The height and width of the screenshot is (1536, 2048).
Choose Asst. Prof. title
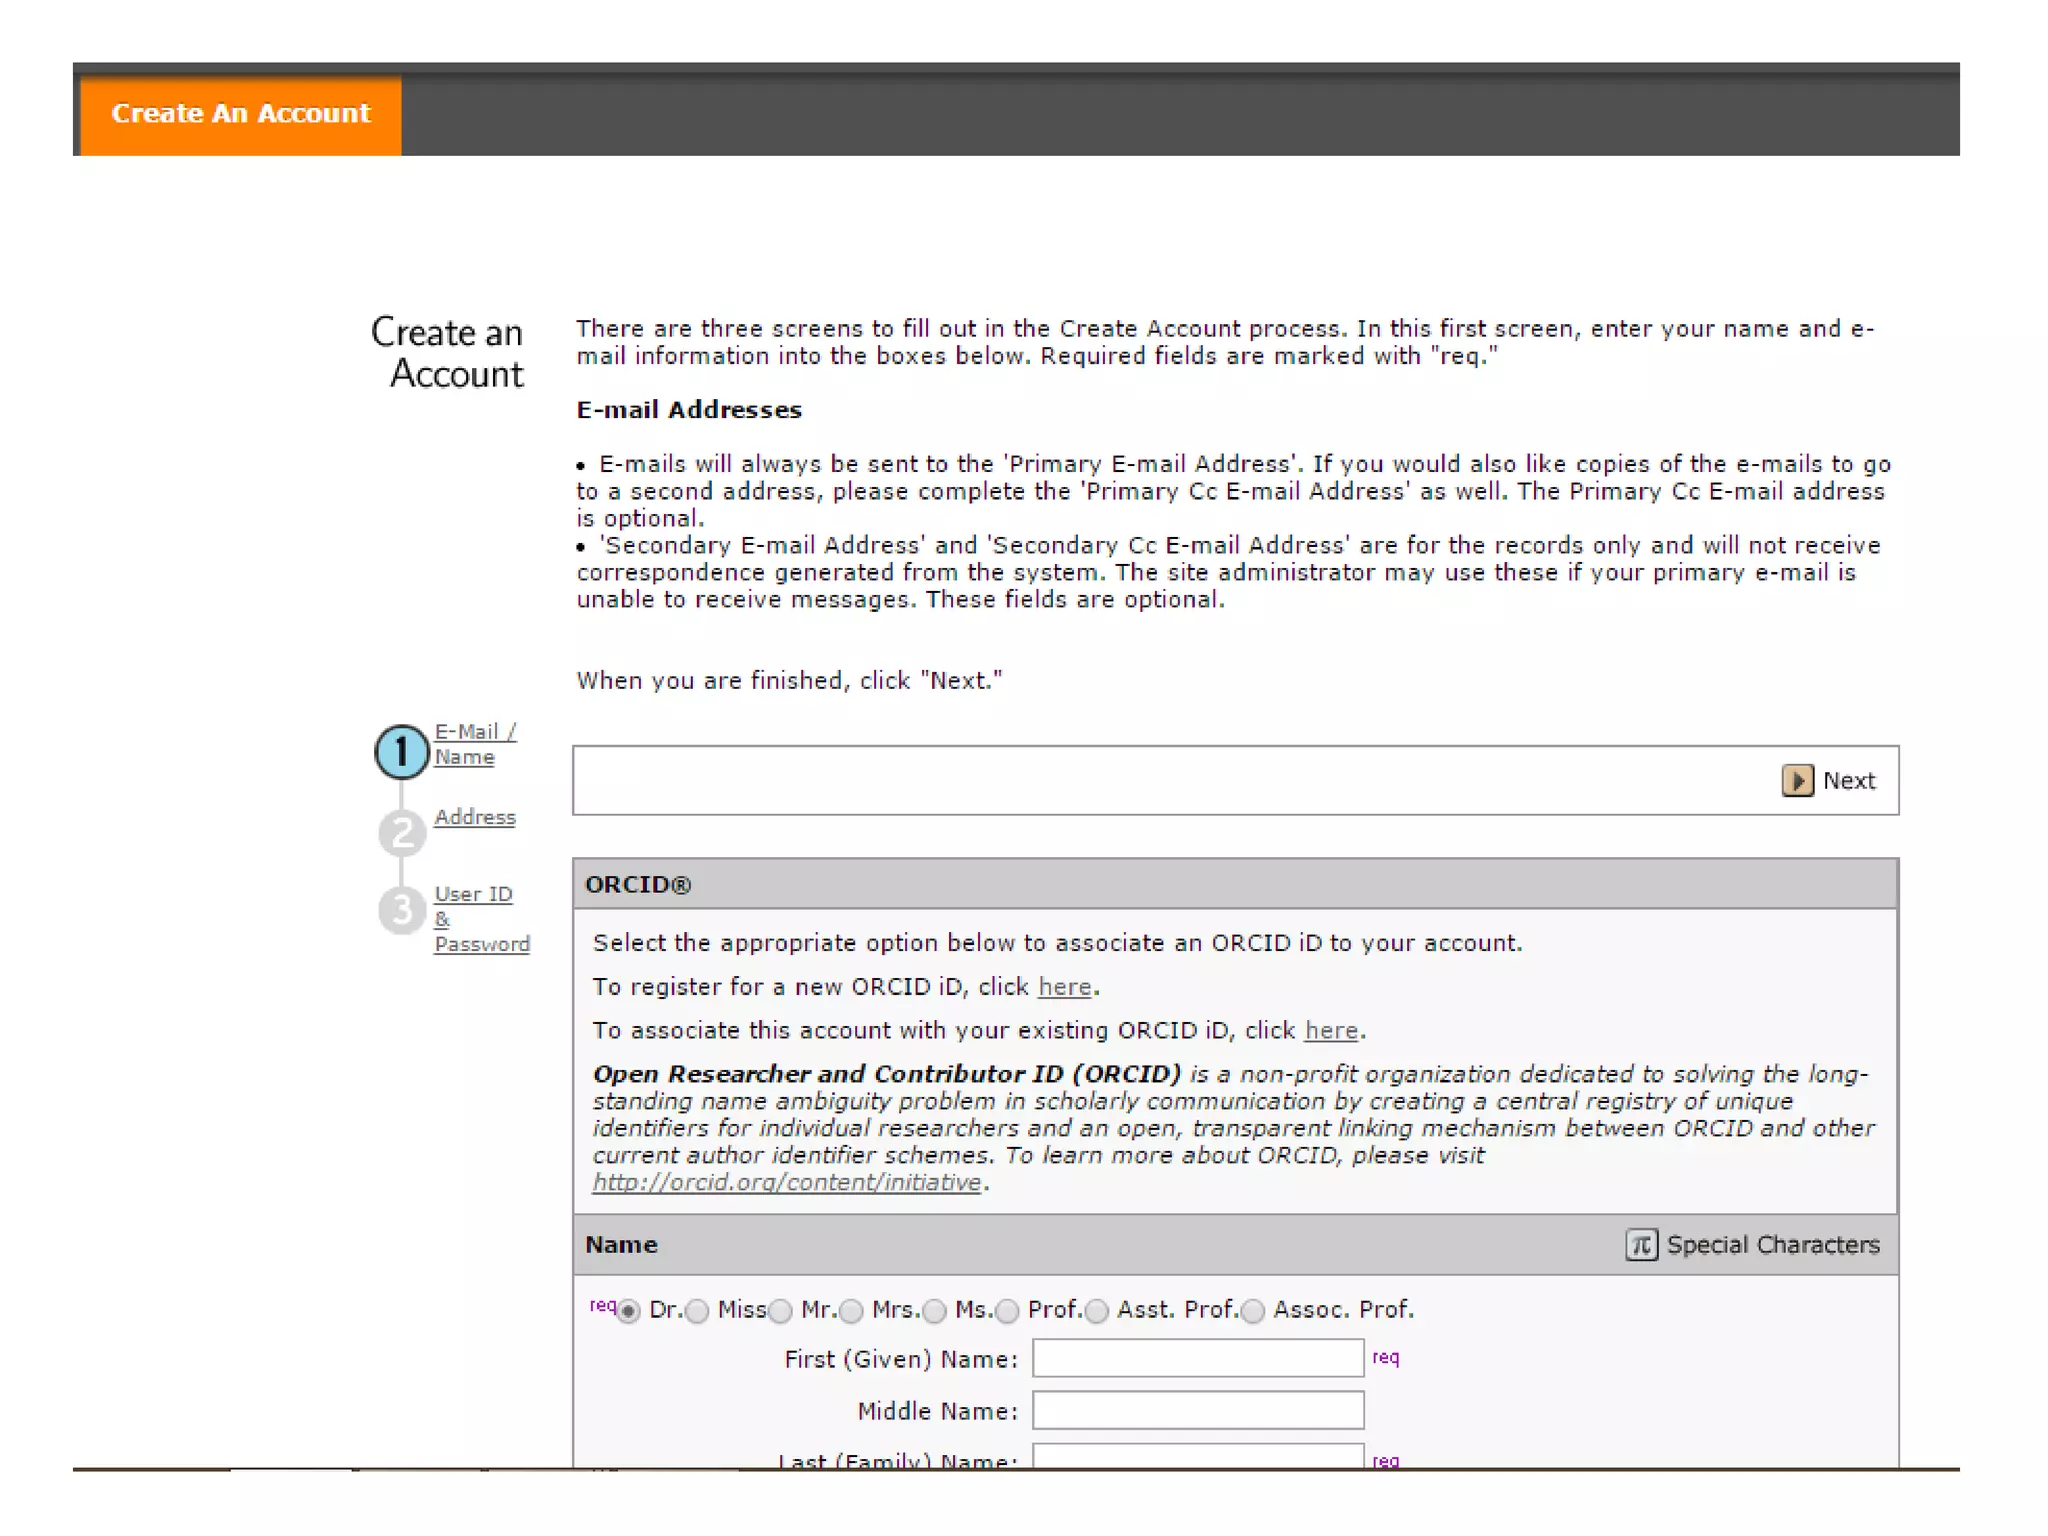1097,1310
